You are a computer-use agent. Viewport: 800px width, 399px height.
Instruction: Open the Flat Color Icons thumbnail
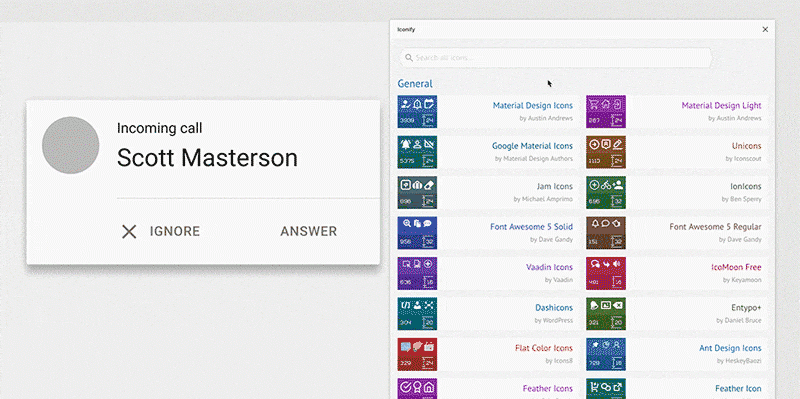point(417,354)
